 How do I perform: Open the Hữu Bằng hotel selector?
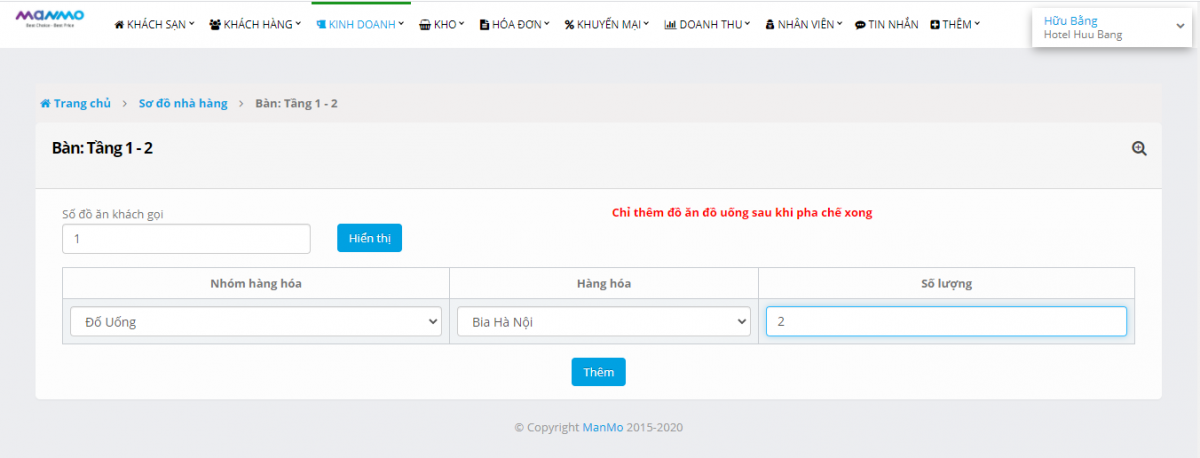tap(1110, 27)
